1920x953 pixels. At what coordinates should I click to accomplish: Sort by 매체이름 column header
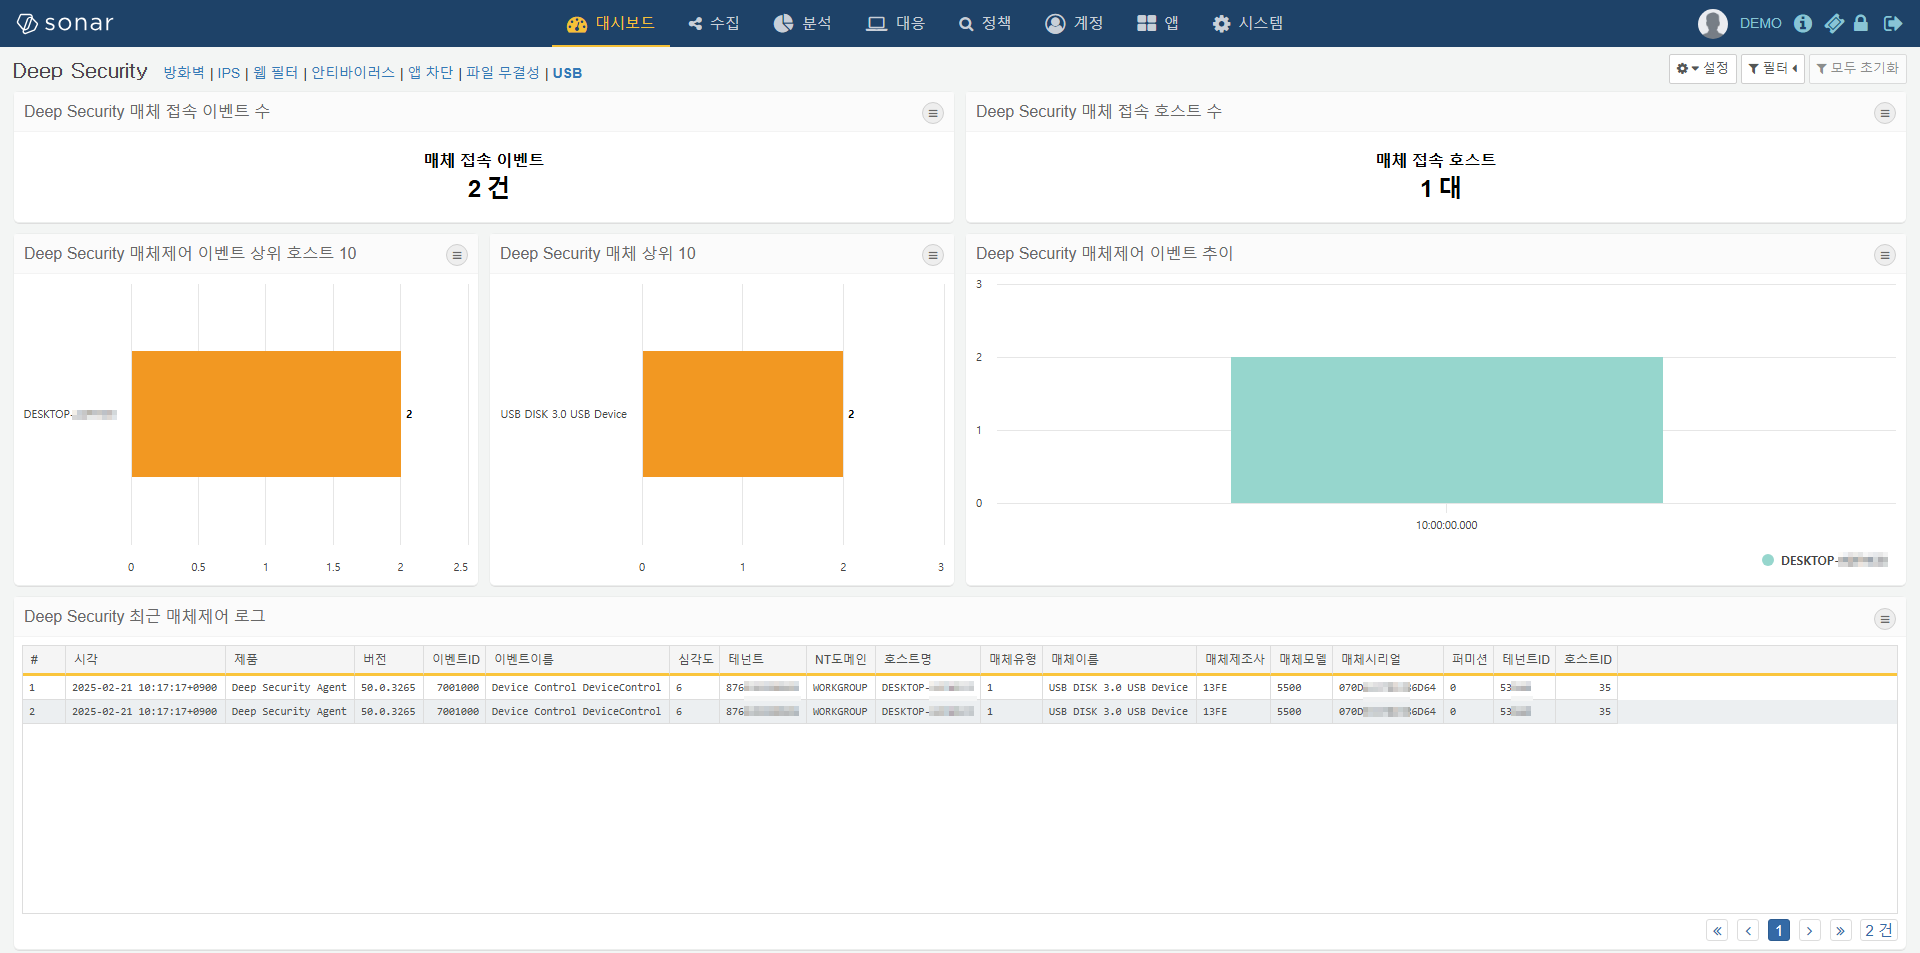pos(1119,659)
